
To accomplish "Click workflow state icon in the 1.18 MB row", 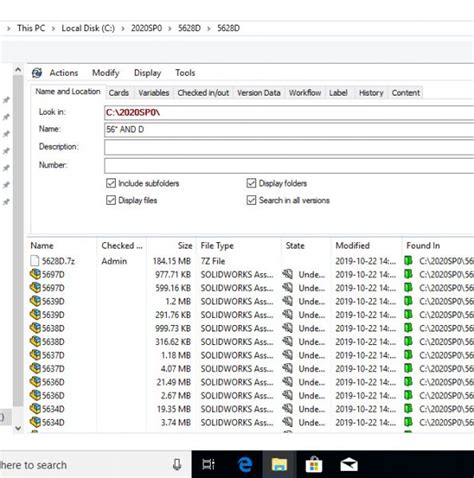I will coord(288,355).
